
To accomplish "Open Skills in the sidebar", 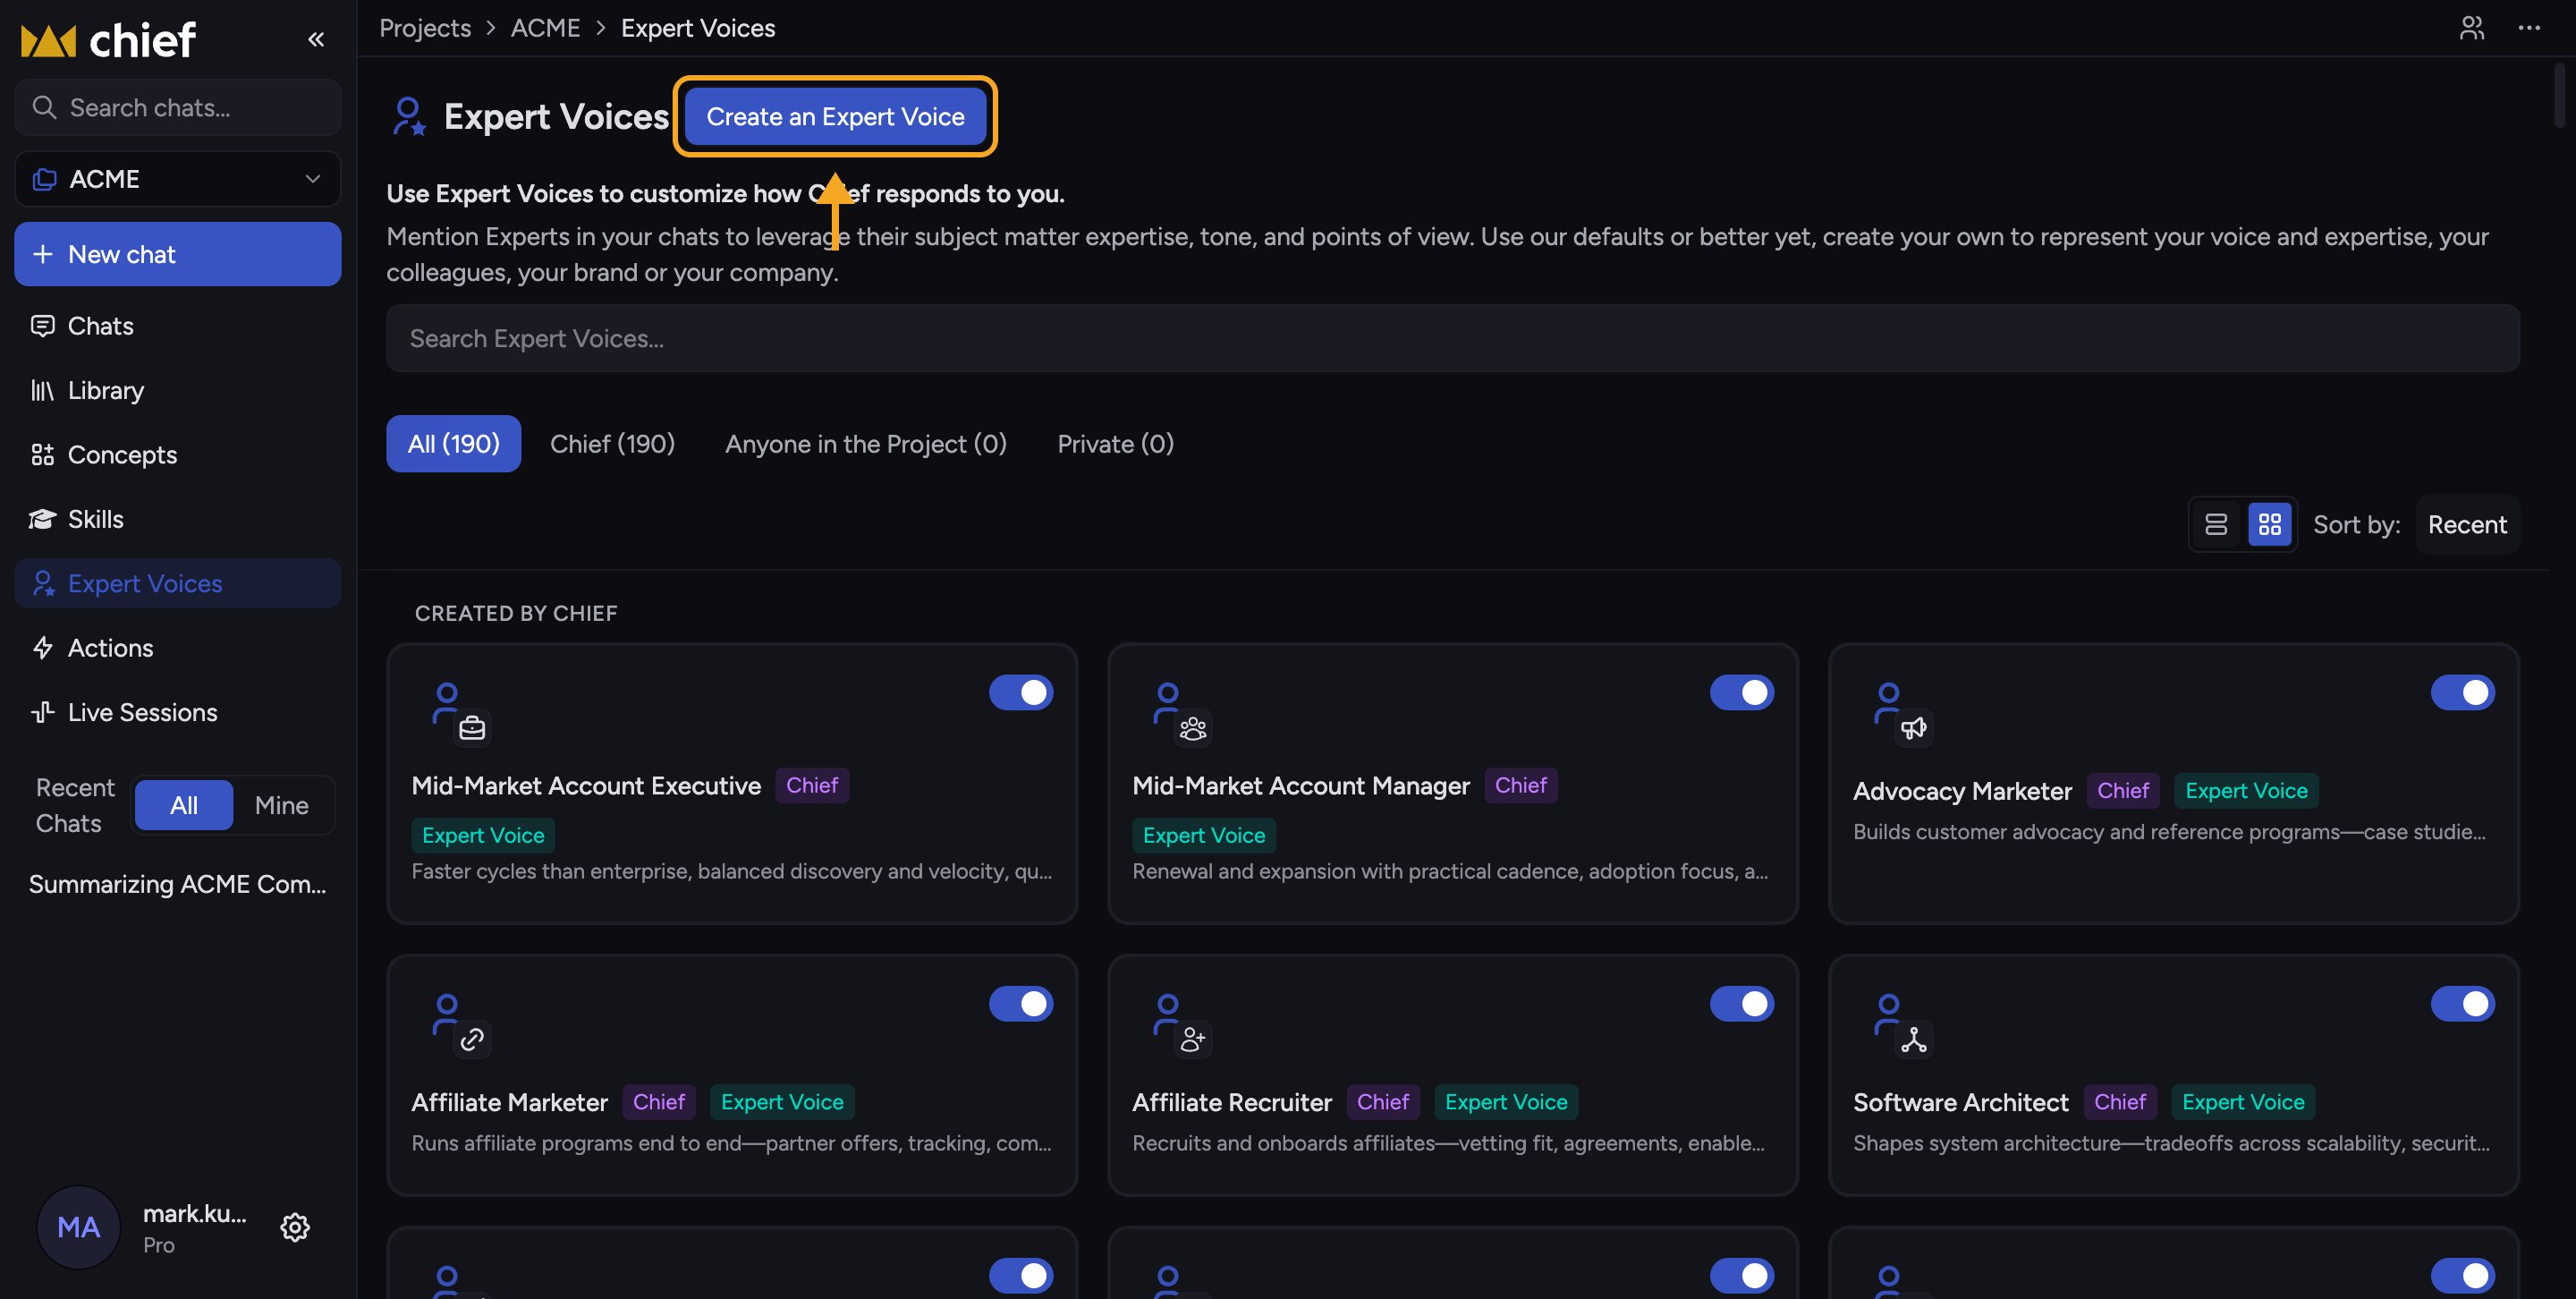I will point(178,519).
